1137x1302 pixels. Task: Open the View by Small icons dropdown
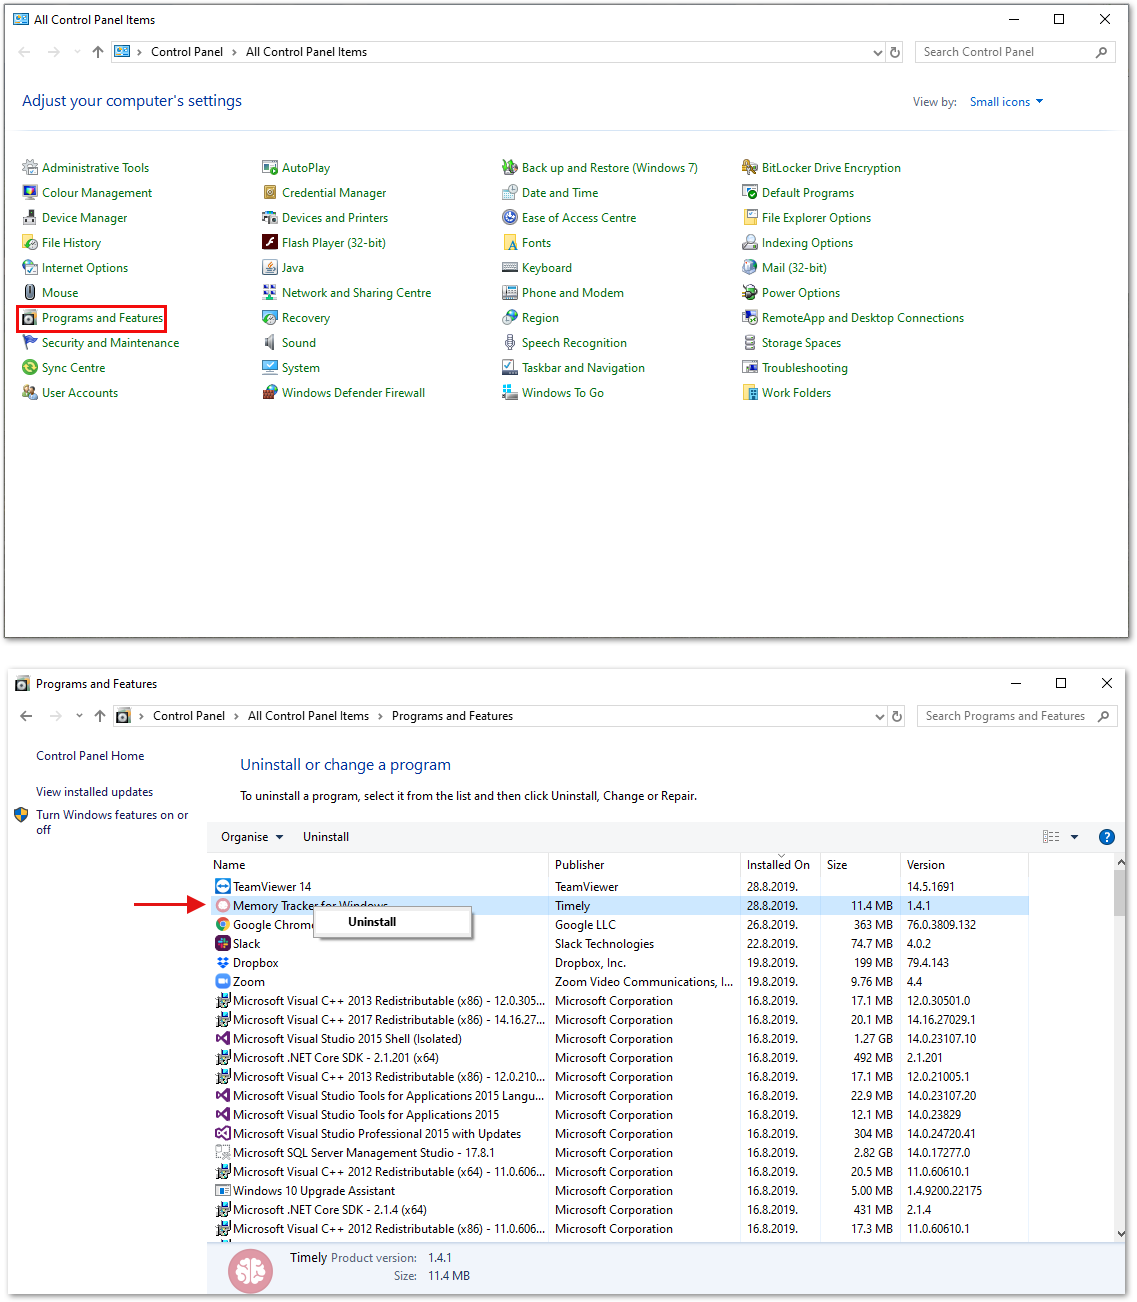click(x=1006, y=101)
